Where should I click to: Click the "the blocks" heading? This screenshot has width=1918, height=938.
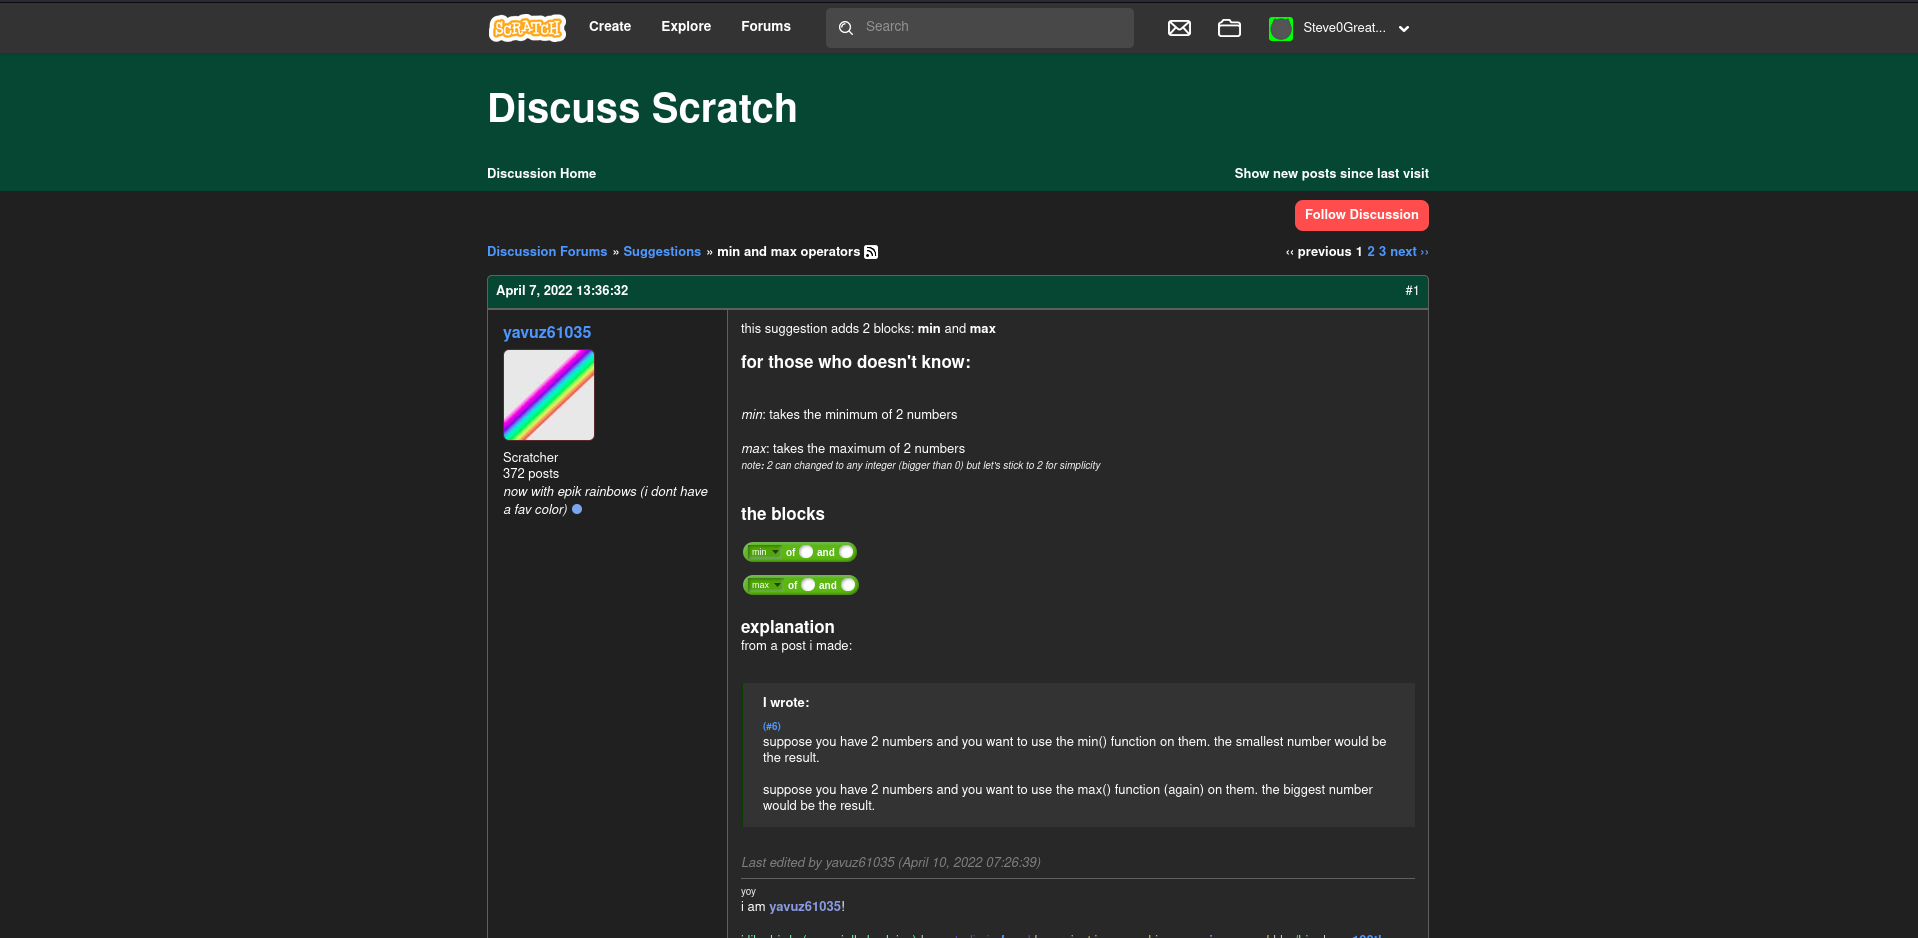point(783,514)
